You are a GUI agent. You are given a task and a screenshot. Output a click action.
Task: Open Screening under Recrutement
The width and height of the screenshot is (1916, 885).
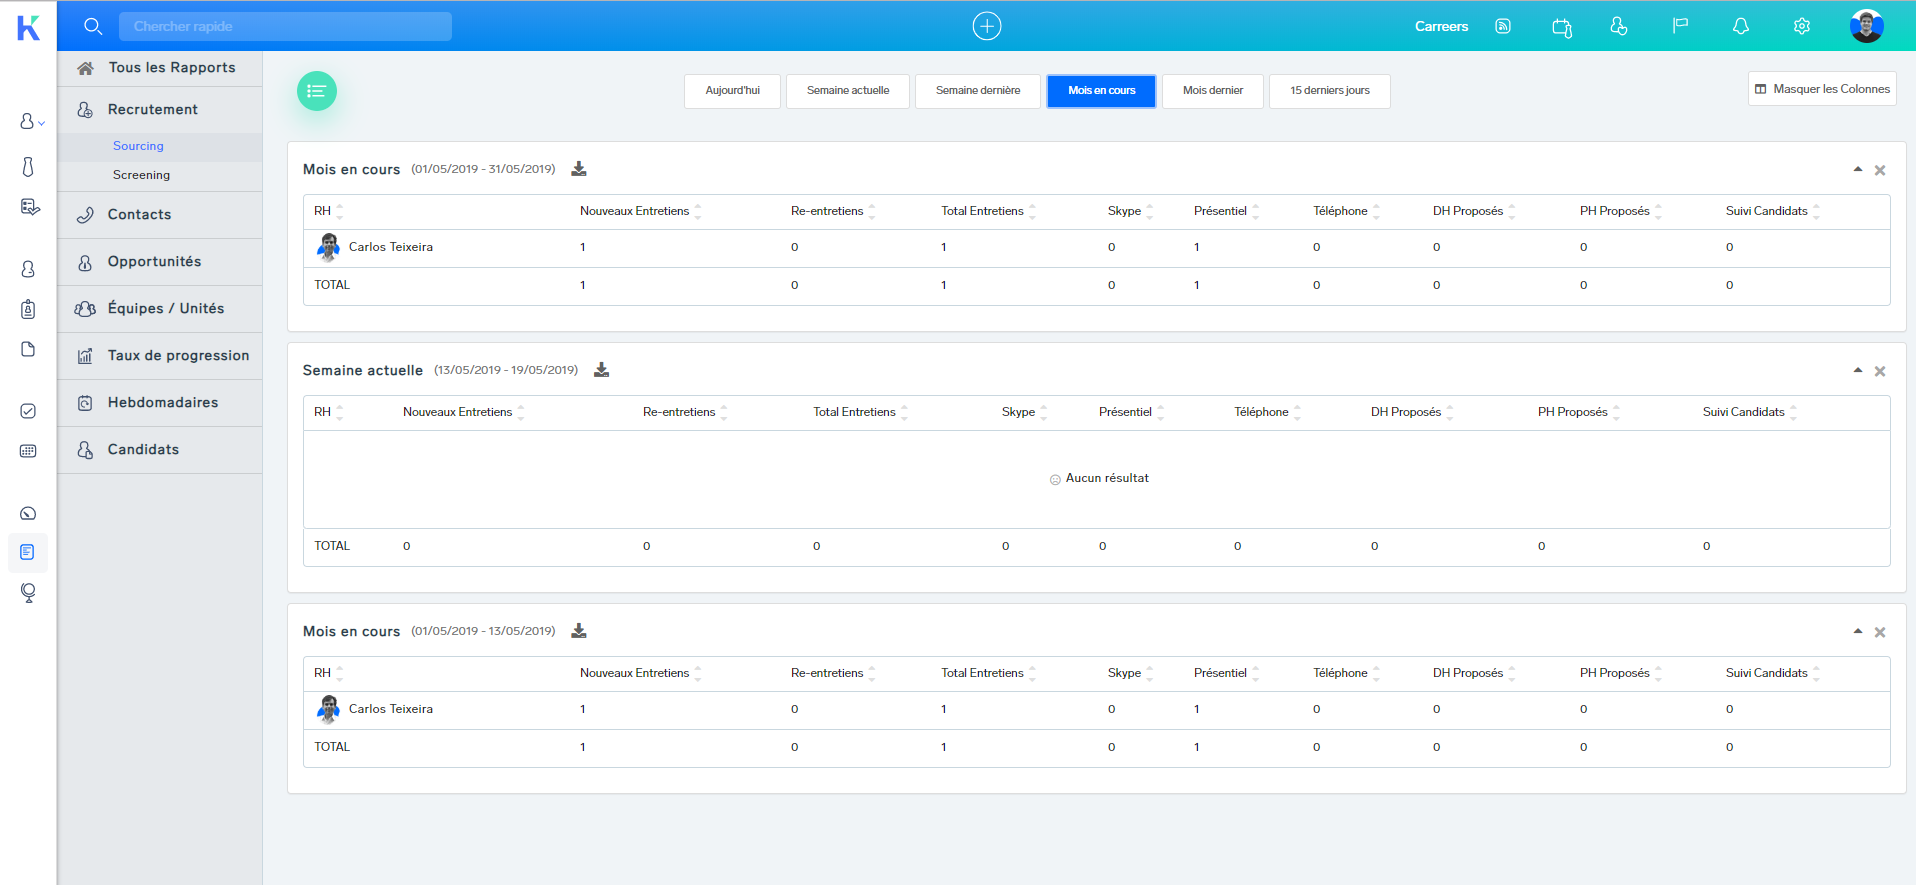(x=141, y=175)
